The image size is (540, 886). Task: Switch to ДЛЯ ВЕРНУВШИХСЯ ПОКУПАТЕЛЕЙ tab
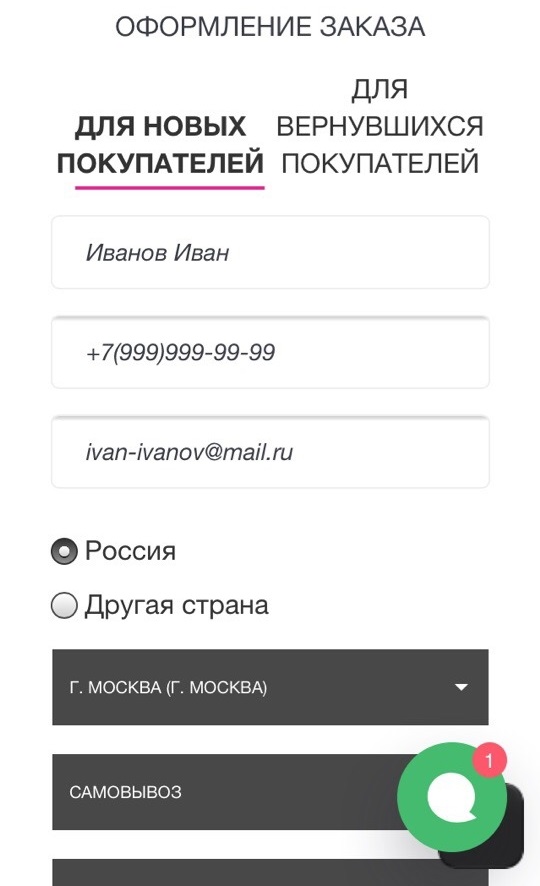tap(380, 126)
